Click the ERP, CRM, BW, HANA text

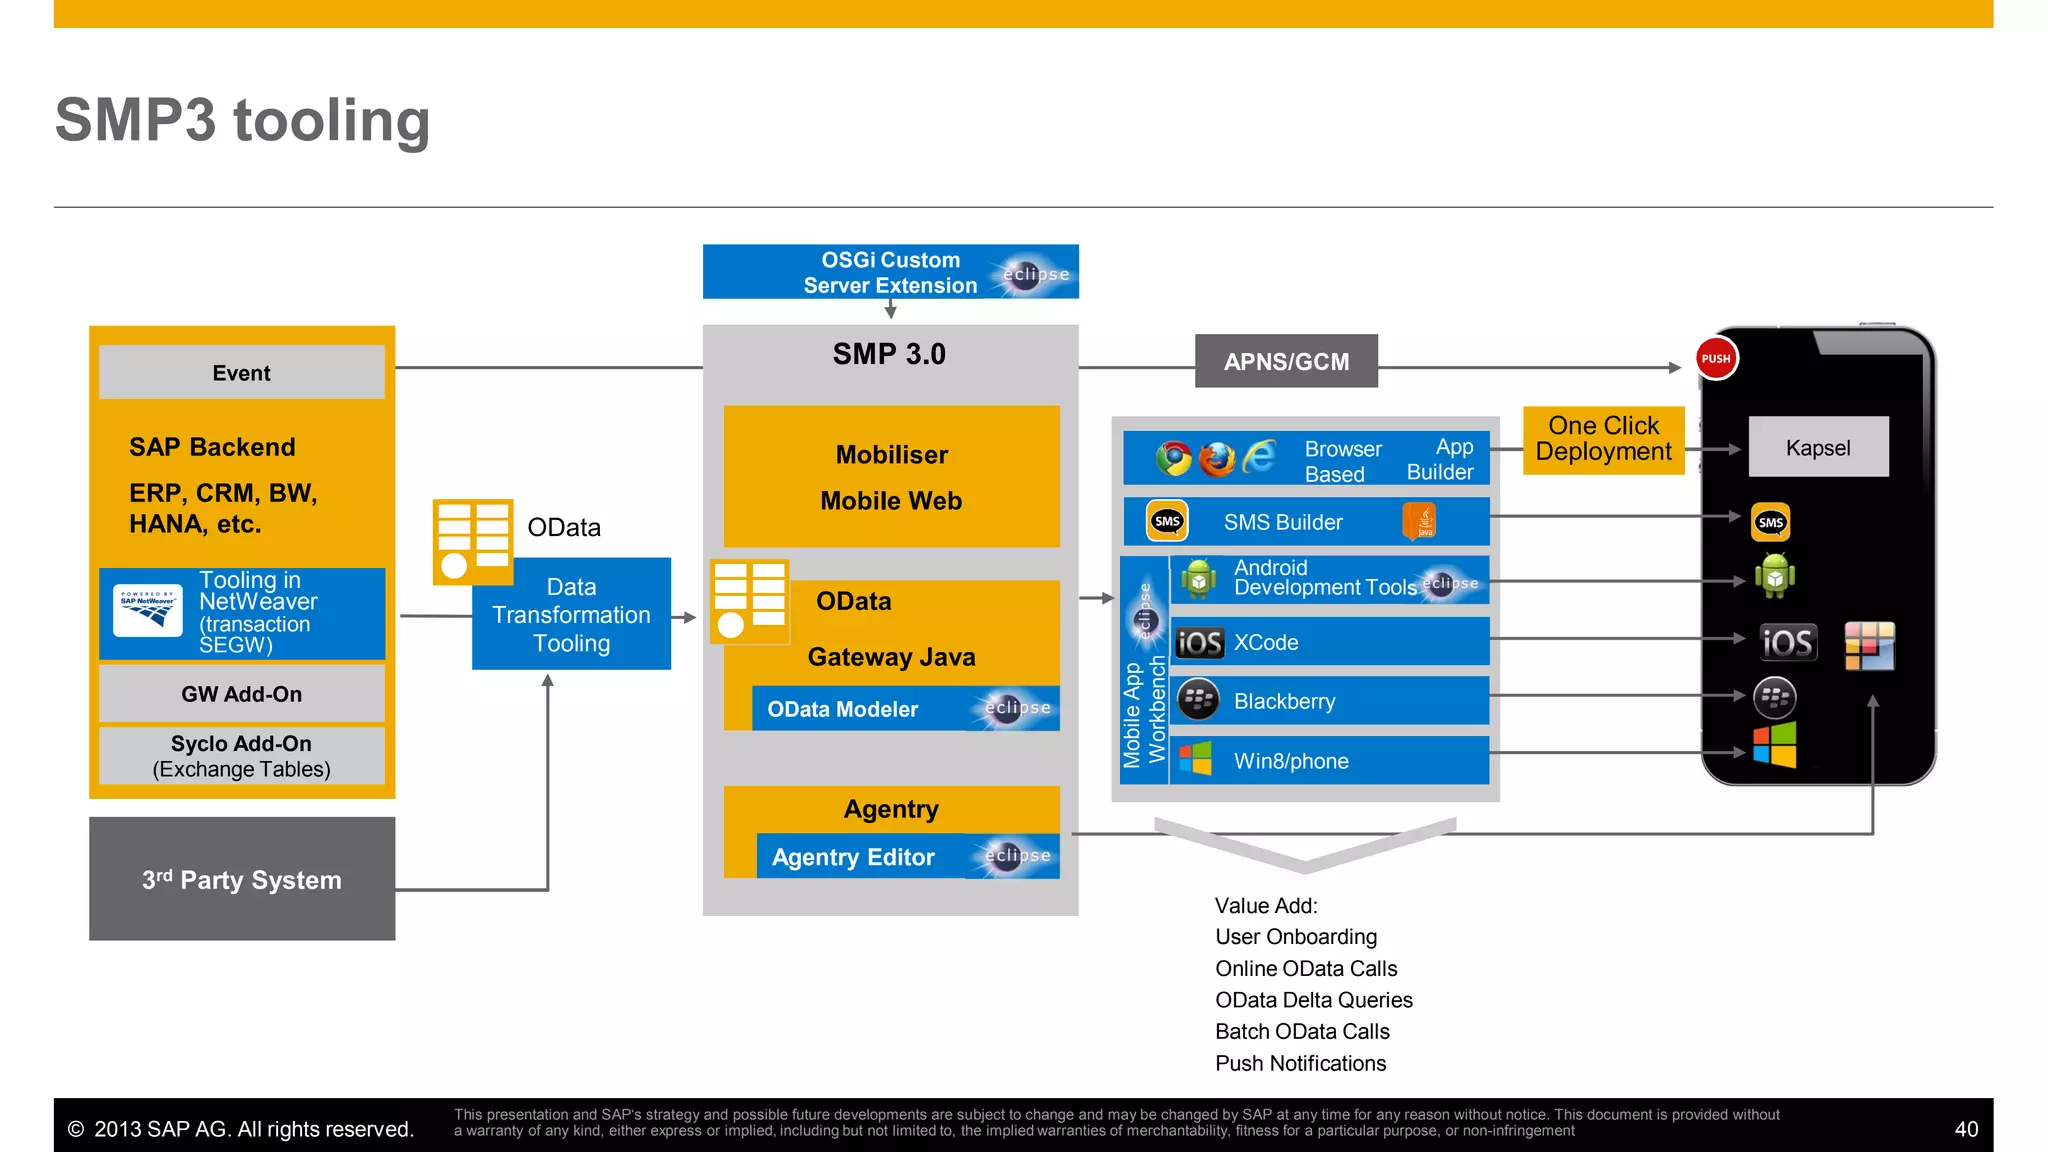(x=223, y=508)
